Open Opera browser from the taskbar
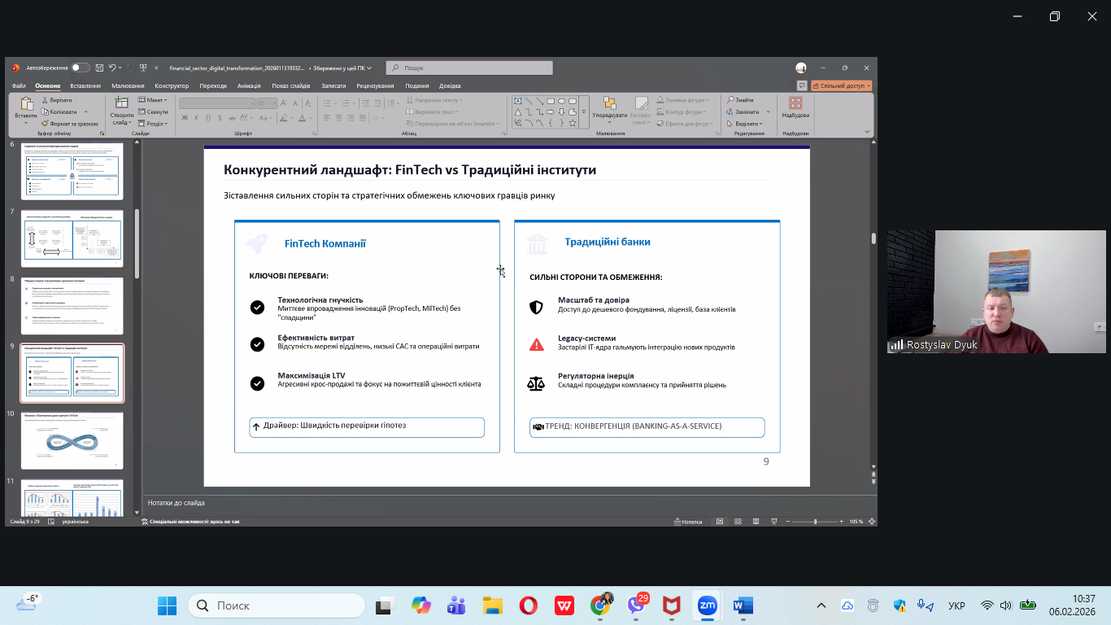 [x=528, y=606]
